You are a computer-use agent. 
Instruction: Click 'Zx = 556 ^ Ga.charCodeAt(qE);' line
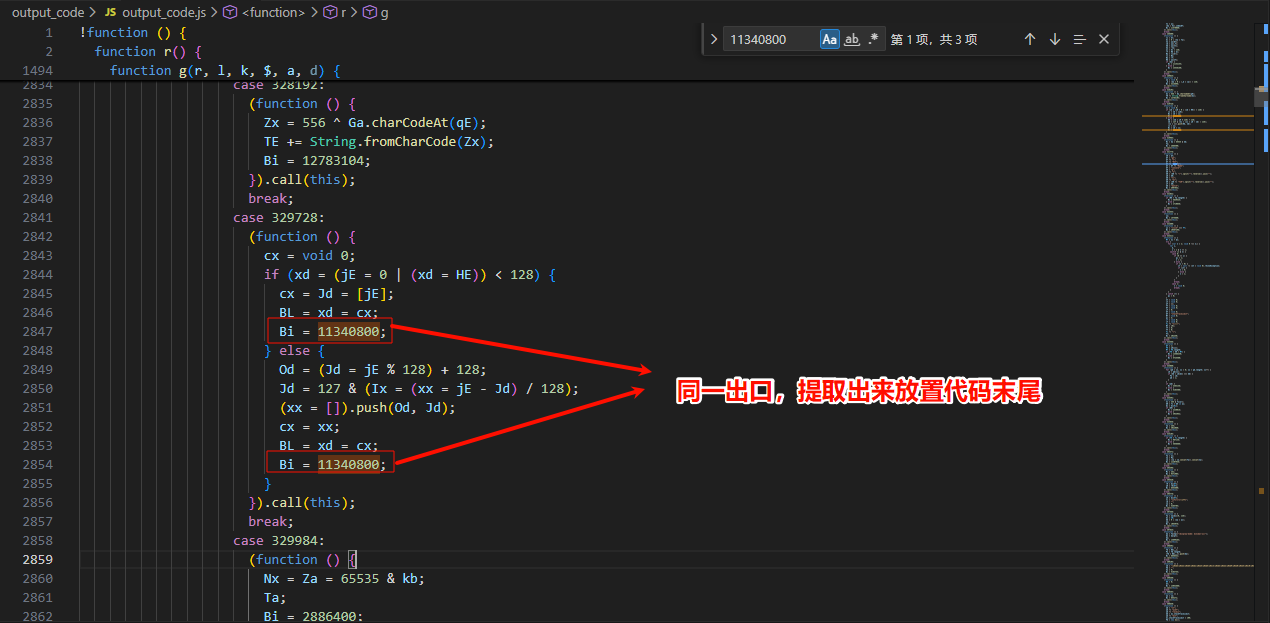375,122
